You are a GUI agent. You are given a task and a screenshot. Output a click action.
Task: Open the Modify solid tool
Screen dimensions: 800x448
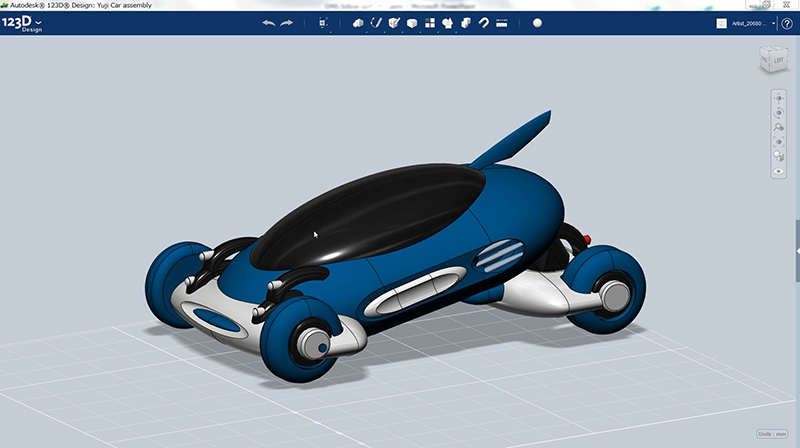click(411, 23)
